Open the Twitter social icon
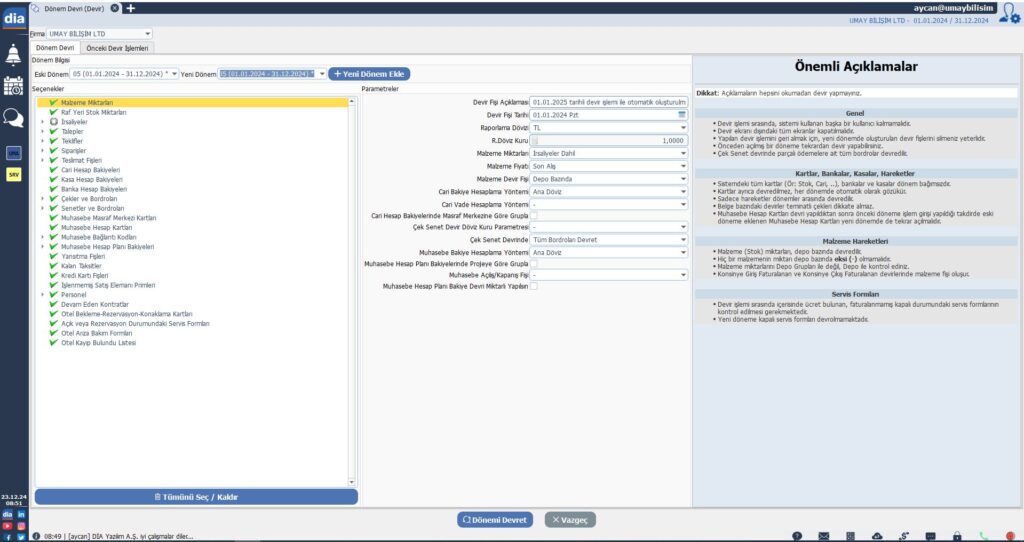1024x542 pixels. 22,537
